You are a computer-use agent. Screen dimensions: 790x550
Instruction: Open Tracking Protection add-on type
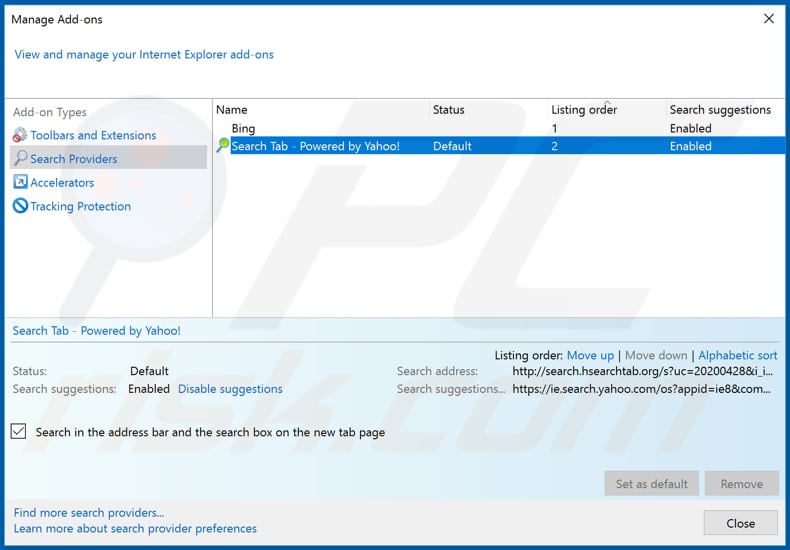pos(81,206)
